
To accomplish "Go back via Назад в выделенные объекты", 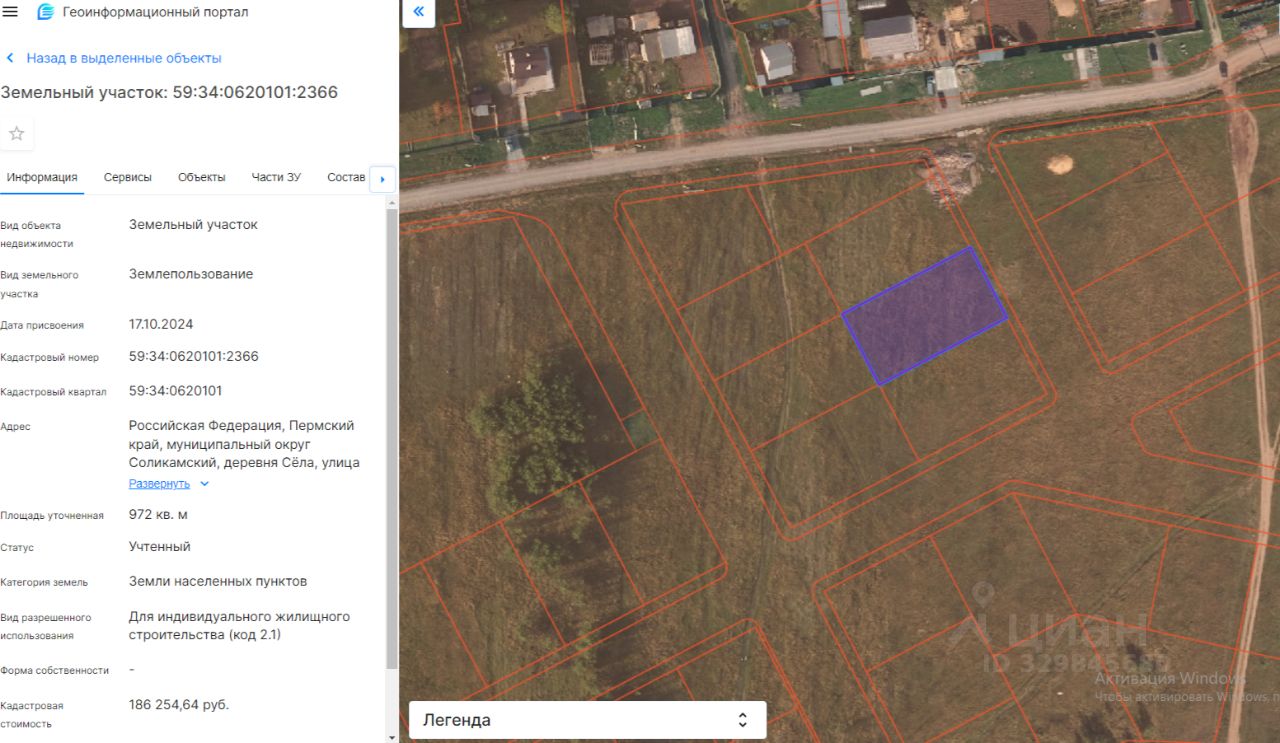I will pos(124,59).
